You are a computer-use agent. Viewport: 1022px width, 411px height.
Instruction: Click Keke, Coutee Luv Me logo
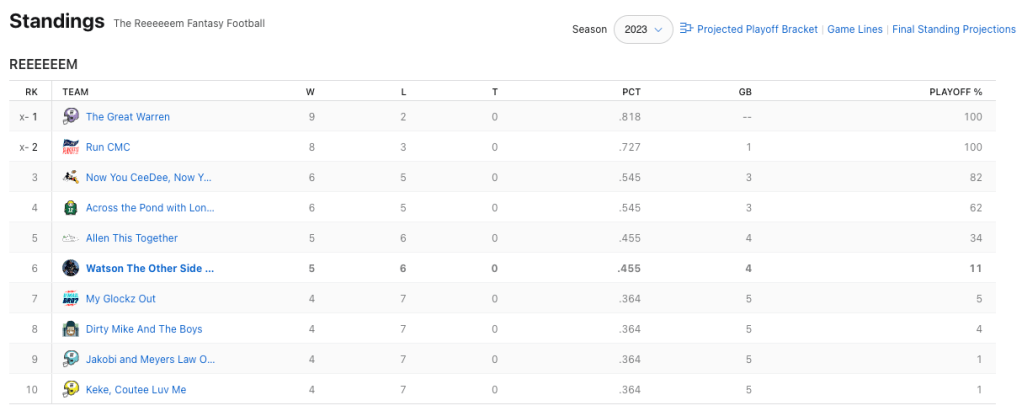pyautogui.click(x=71, y=389)
